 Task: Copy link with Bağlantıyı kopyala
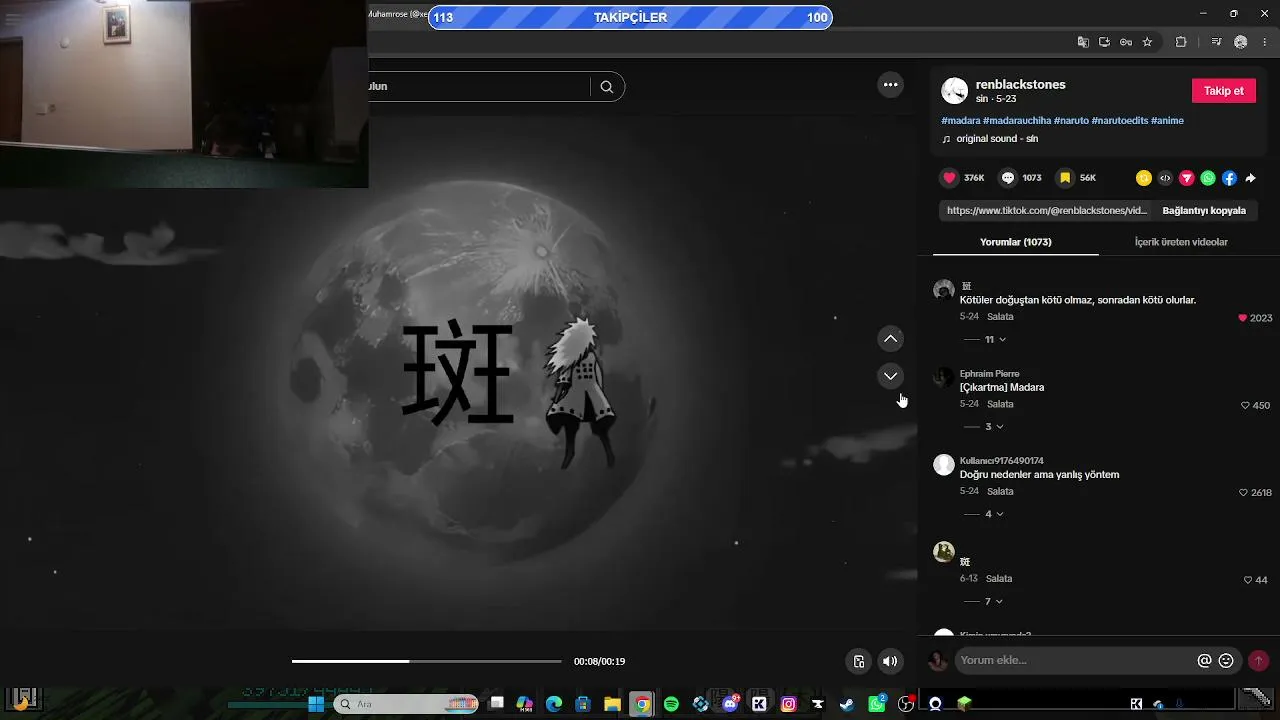1204,211
